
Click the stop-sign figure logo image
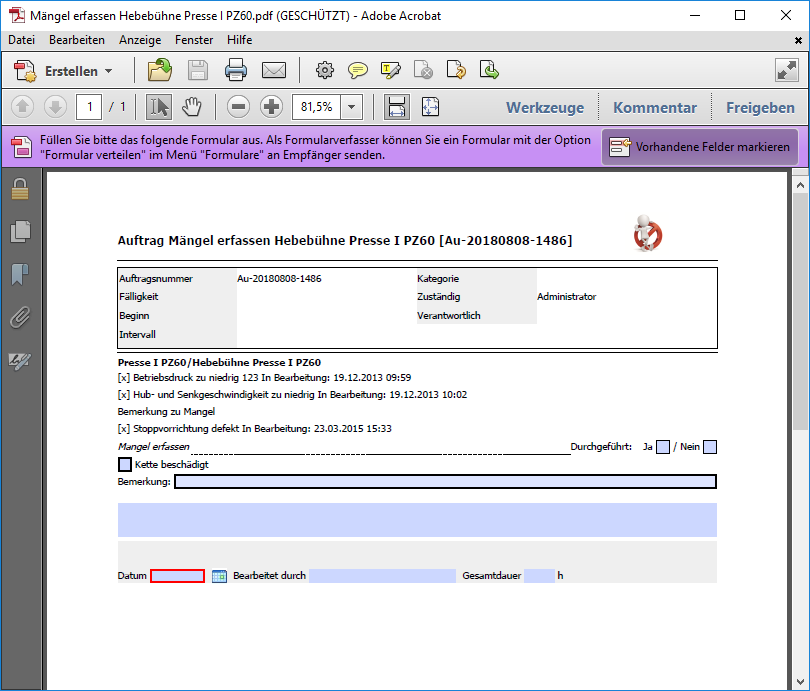647,233
